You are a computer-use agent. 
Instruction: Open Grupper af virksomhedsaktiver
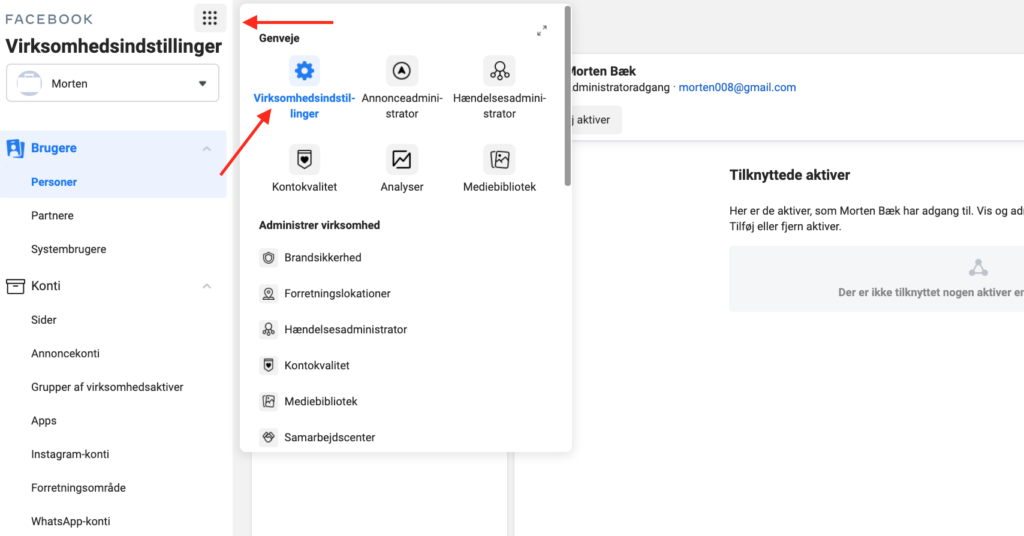(107, 387)
